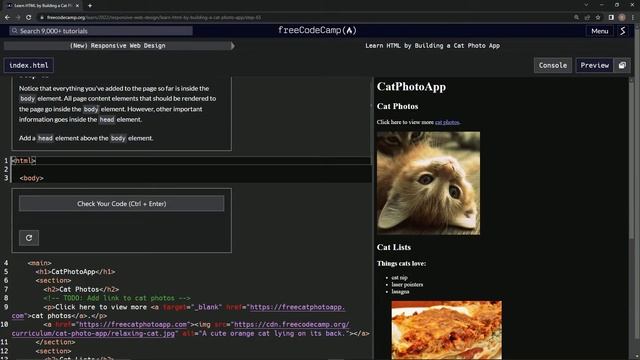Viewport: 640px width, 360px height.
Task: Click the browser forward arrow
Action: 18,18
